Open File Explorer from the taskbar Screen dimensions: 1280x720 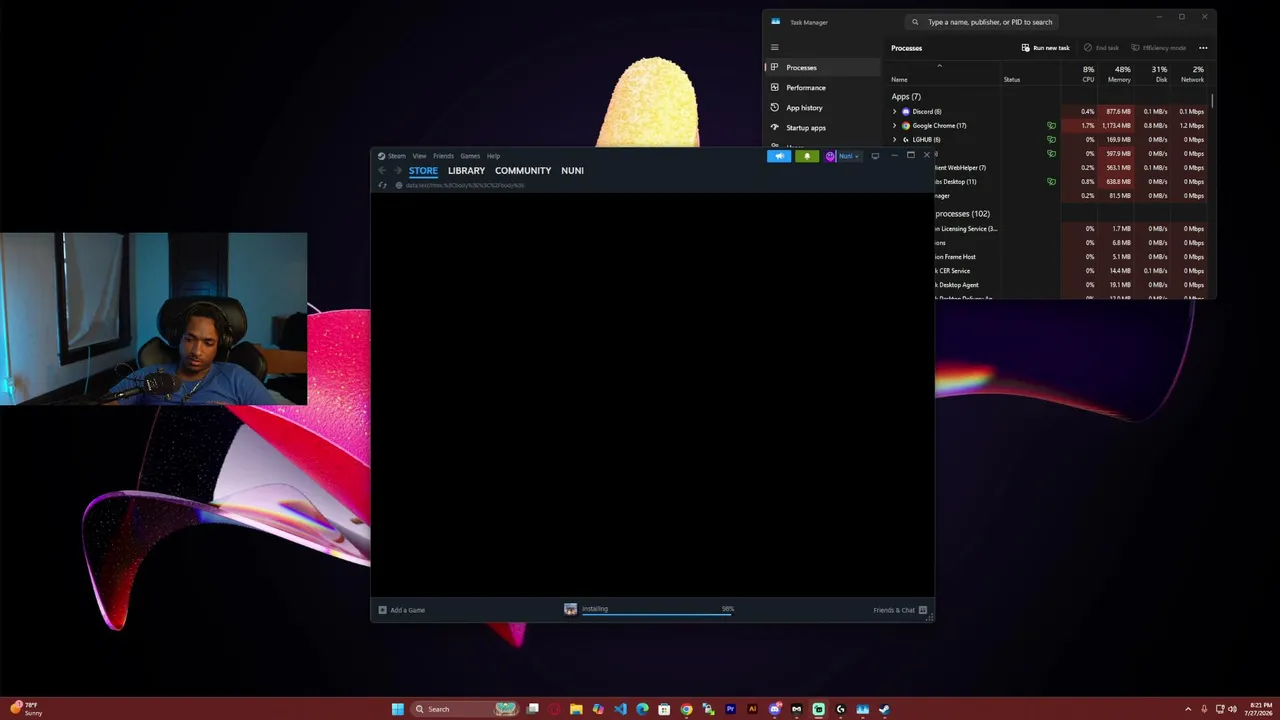pos(576,709)
